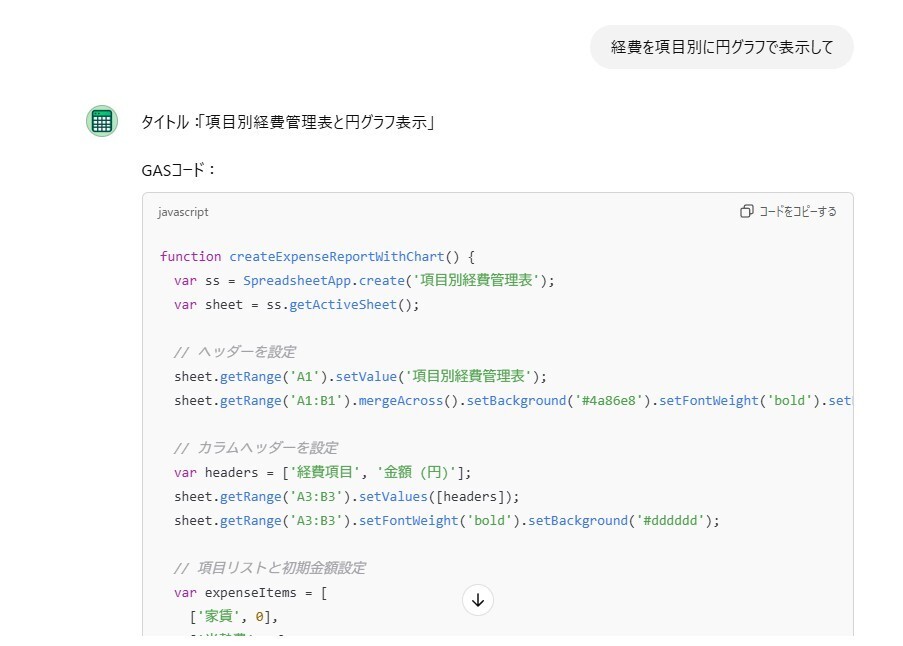Click the var headers code line
The image size is (903, 646).
(322, 473)
